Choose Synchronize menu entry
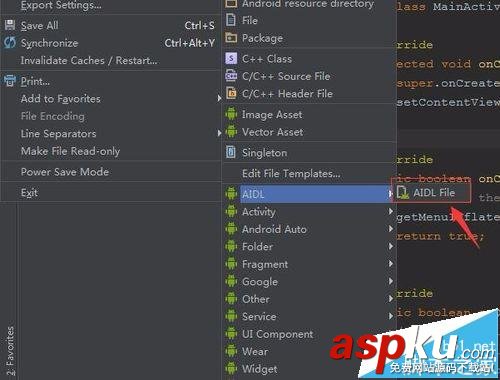500x380 pixels. (x=110, y=43)
